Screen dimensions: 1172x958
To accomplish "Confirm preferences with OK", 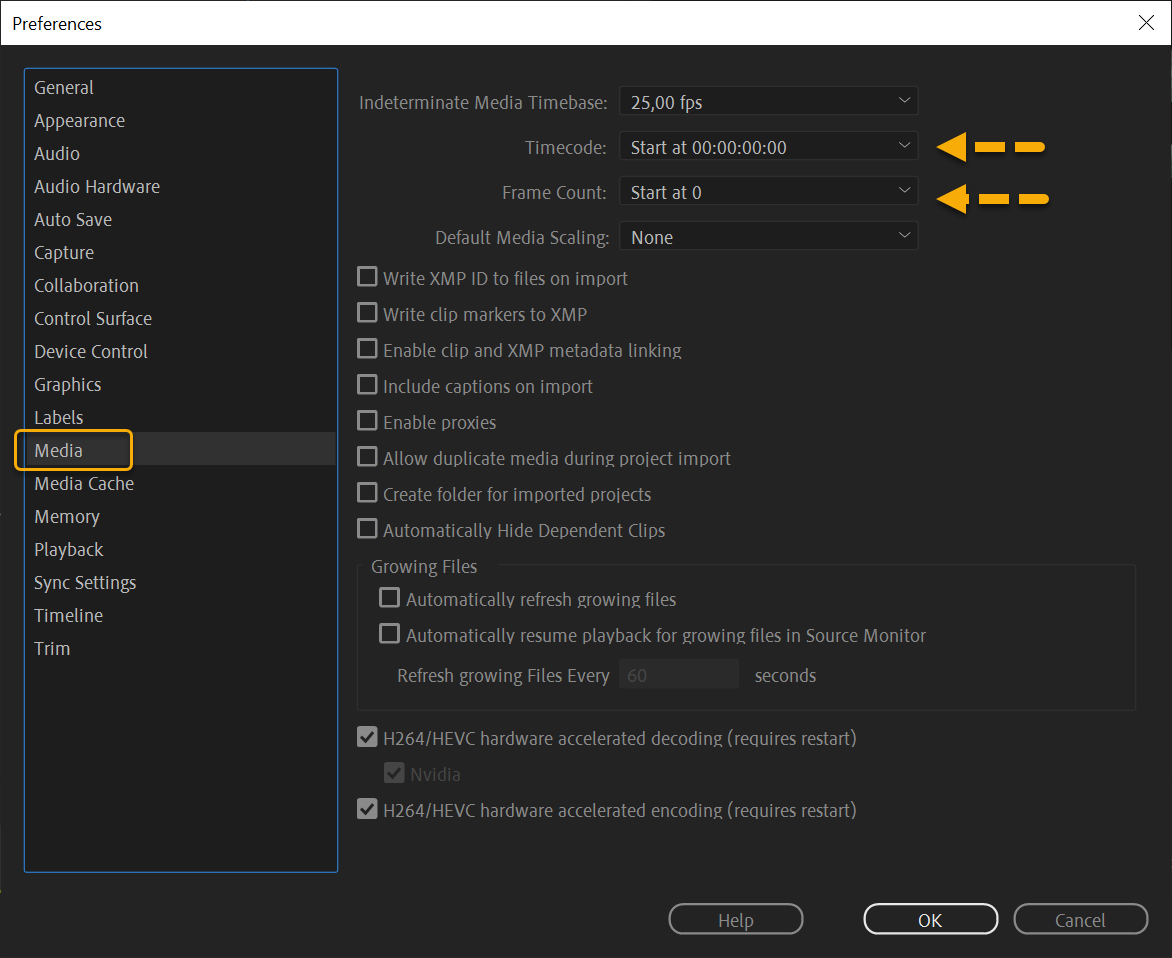I will pyautogui.click(x=930, y=919).
